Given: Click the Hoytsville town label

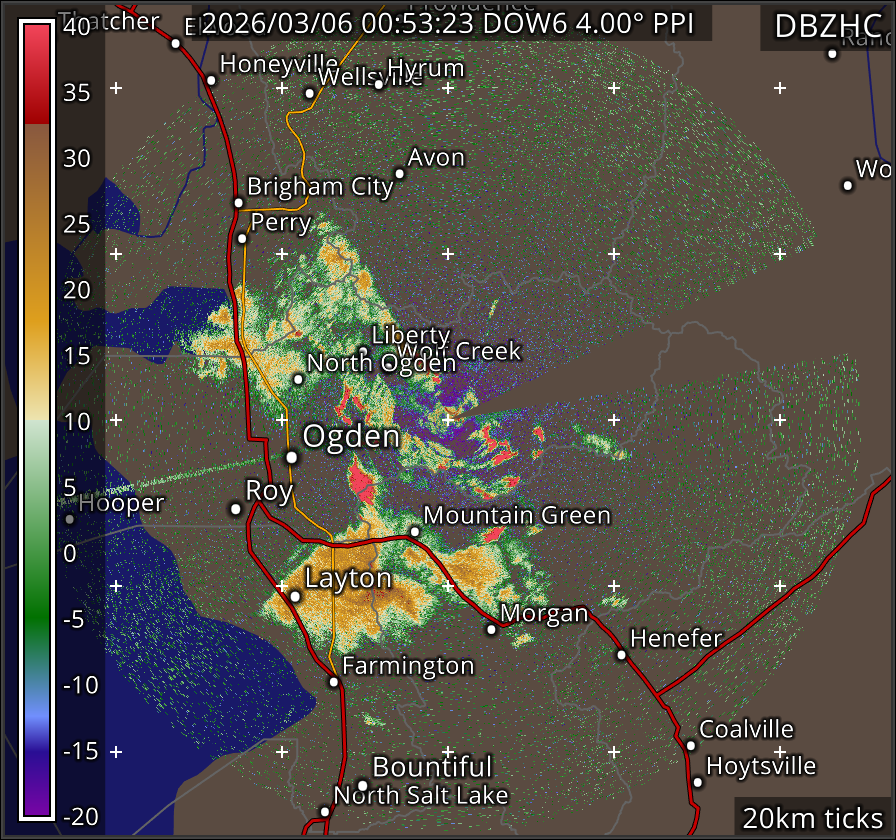Looking at the screenshot, I should [760, 767].
